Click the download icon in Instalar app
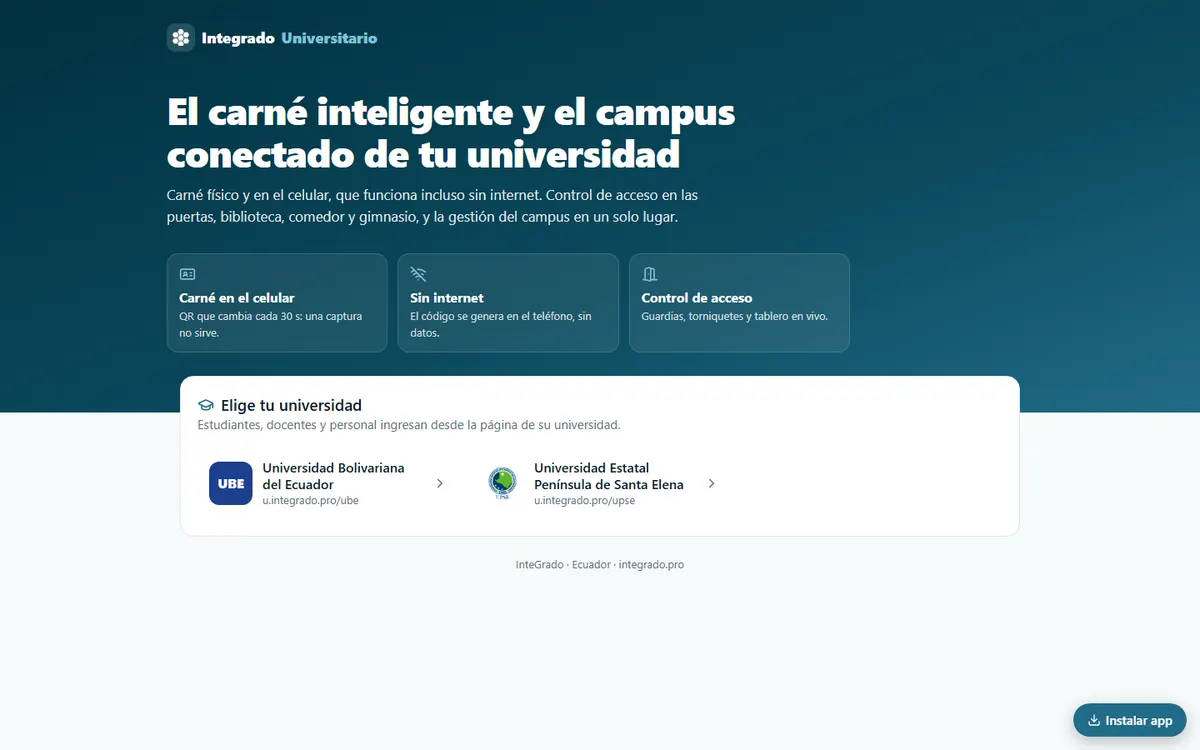The width and height of the screenshot is (1200, 750). point(1094,720)
